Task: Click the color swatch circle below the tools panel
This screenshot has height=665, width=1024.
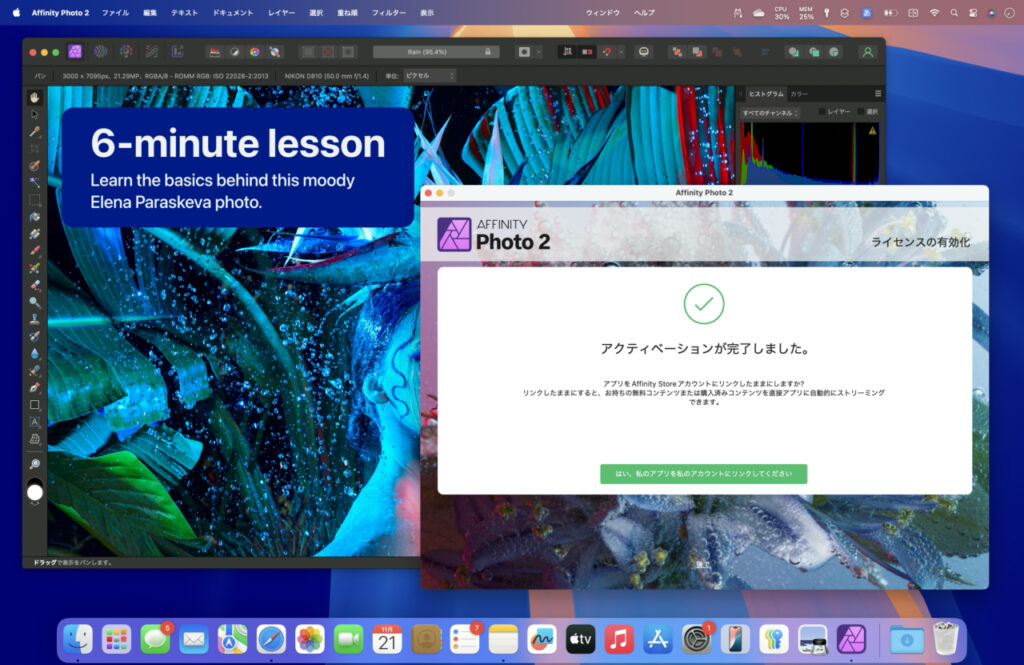Action: coord(35,492)
